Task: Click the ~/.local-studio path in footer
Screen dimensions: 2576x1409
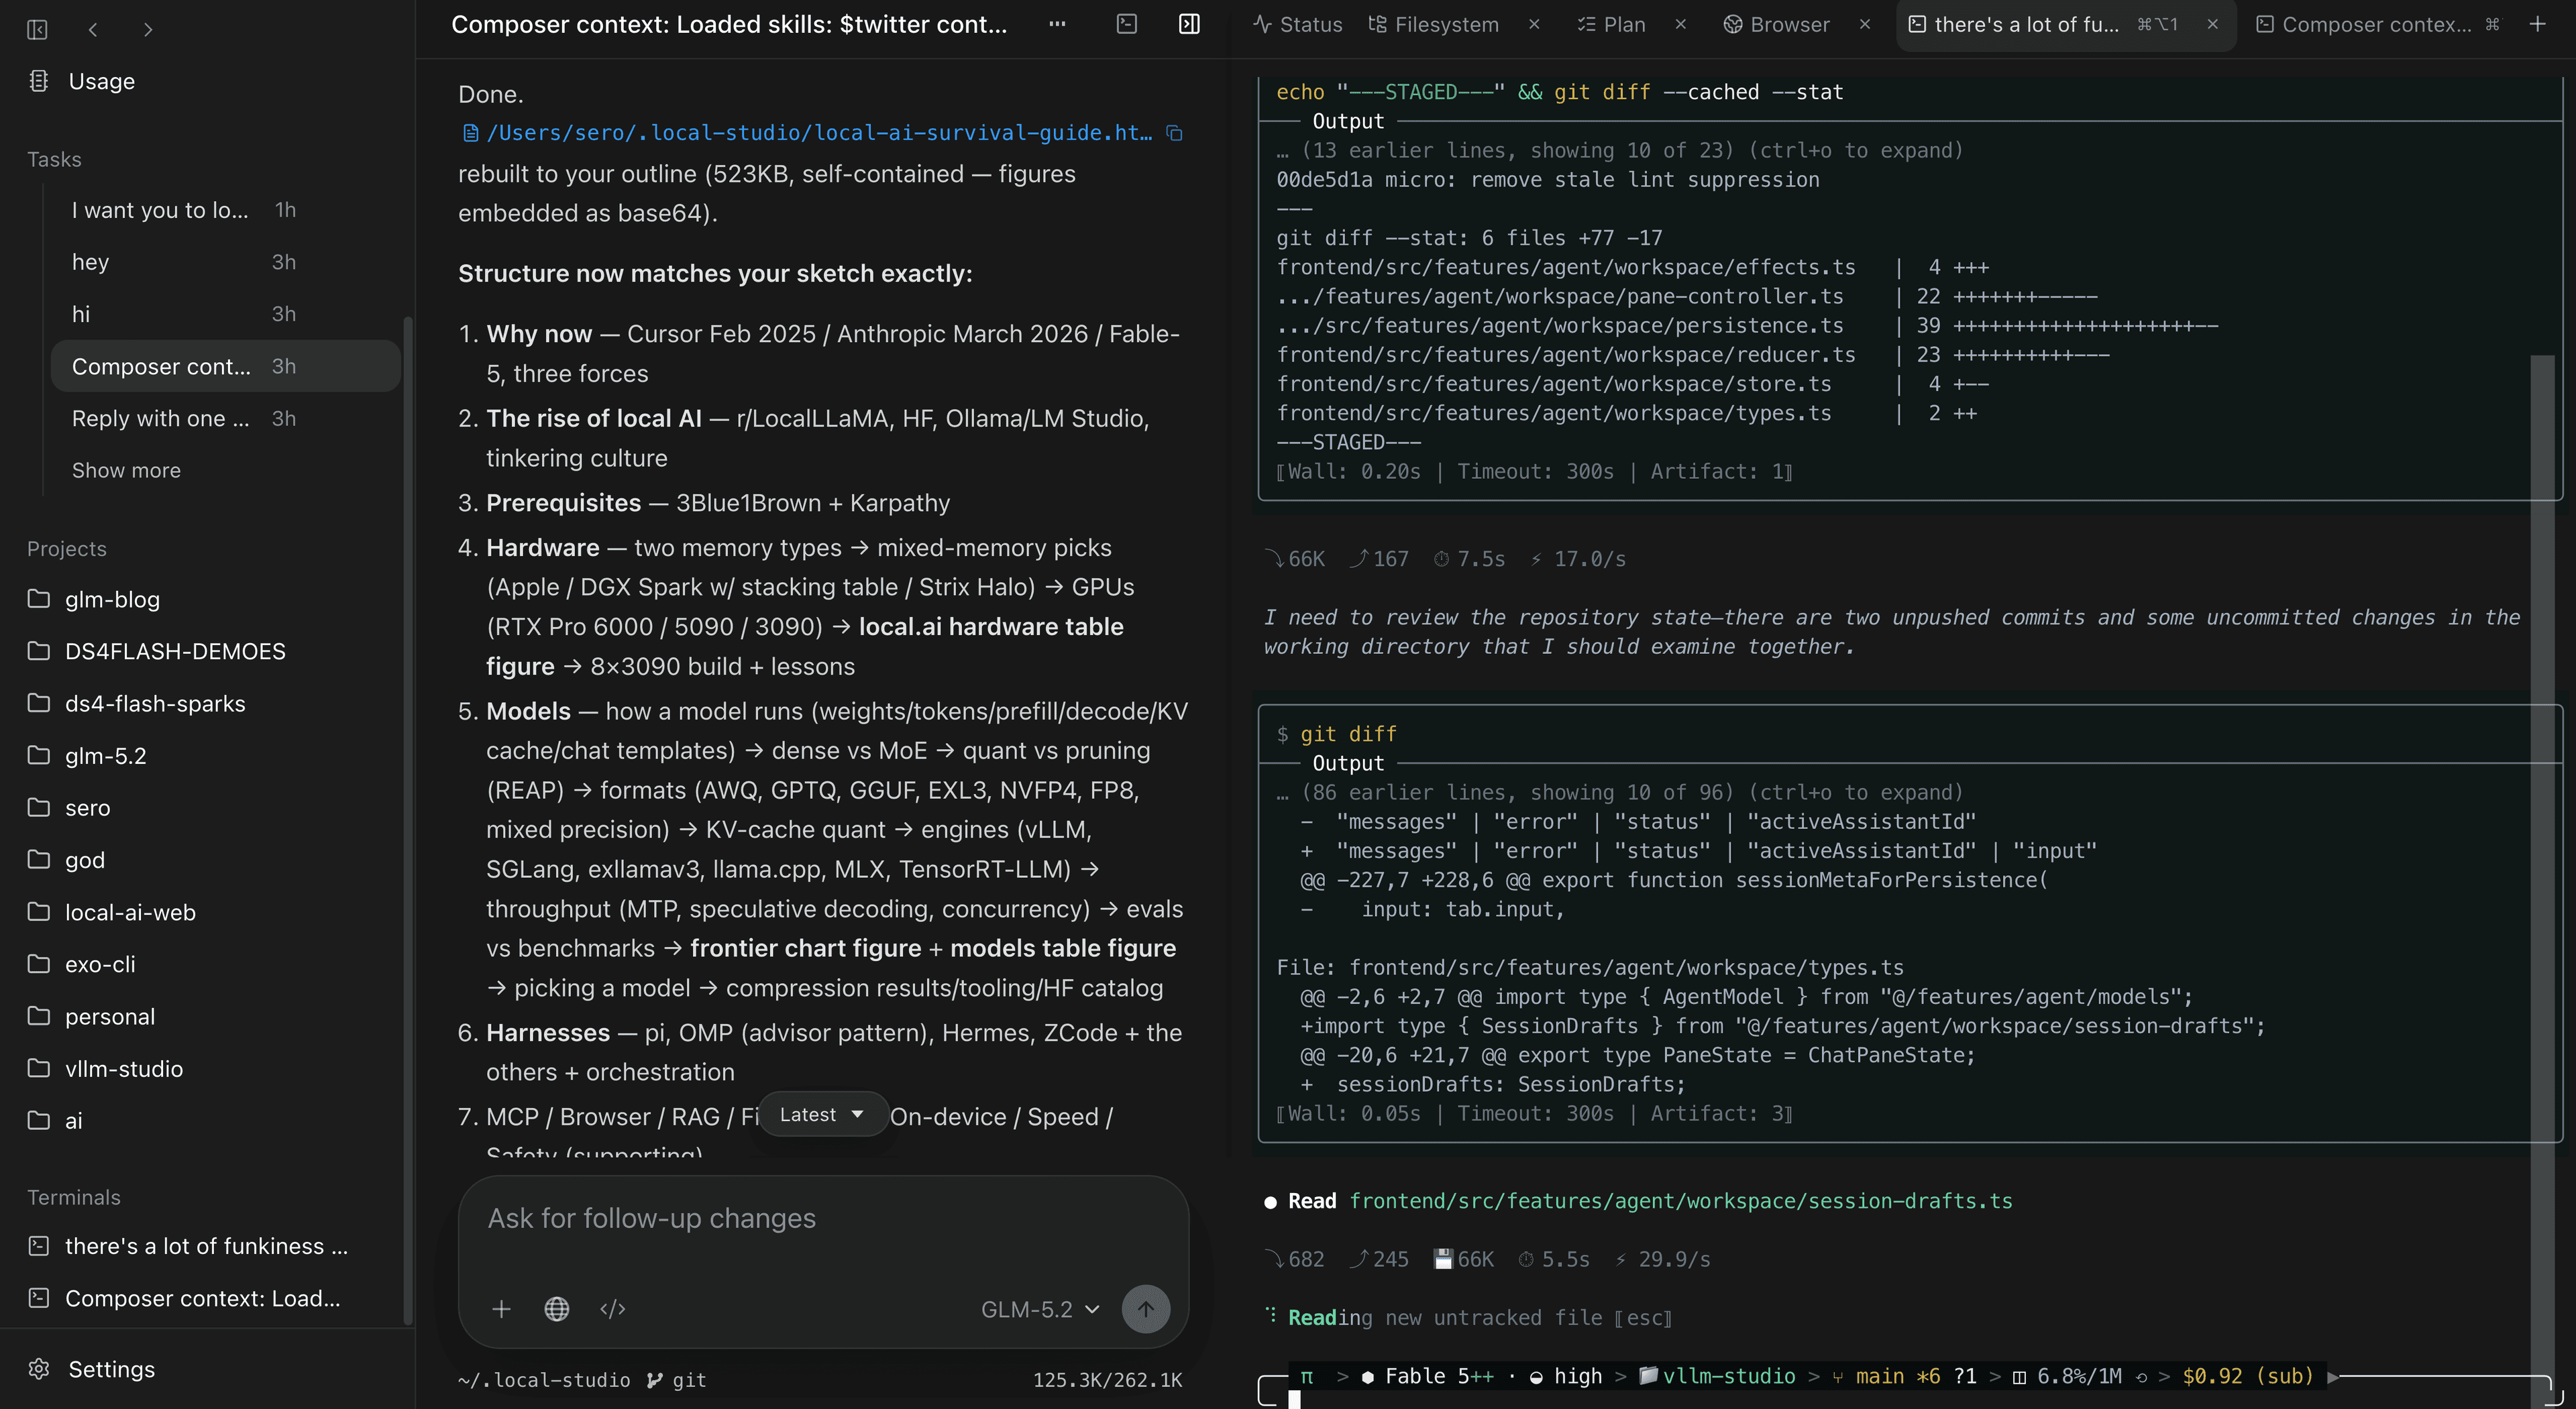Action: [544, 1380]
